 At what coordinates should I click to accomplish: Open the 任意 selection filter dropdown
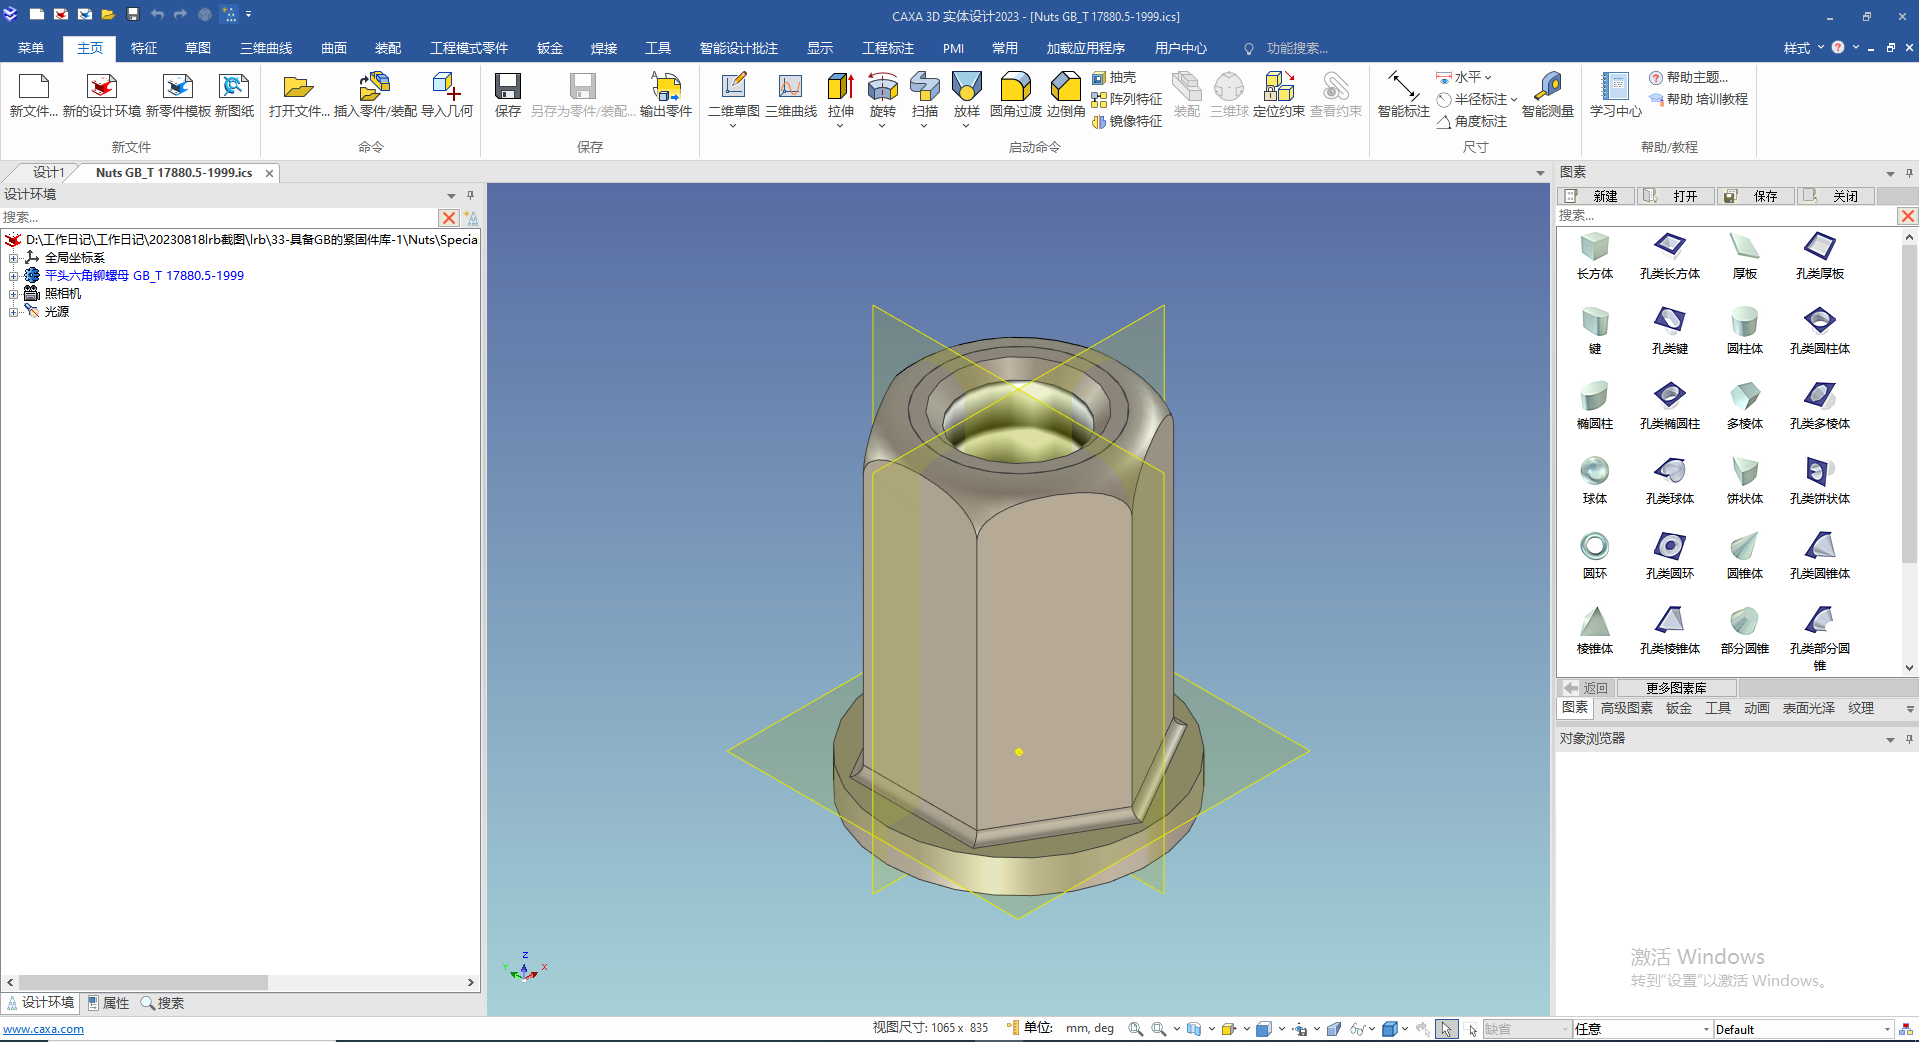1706,1030
